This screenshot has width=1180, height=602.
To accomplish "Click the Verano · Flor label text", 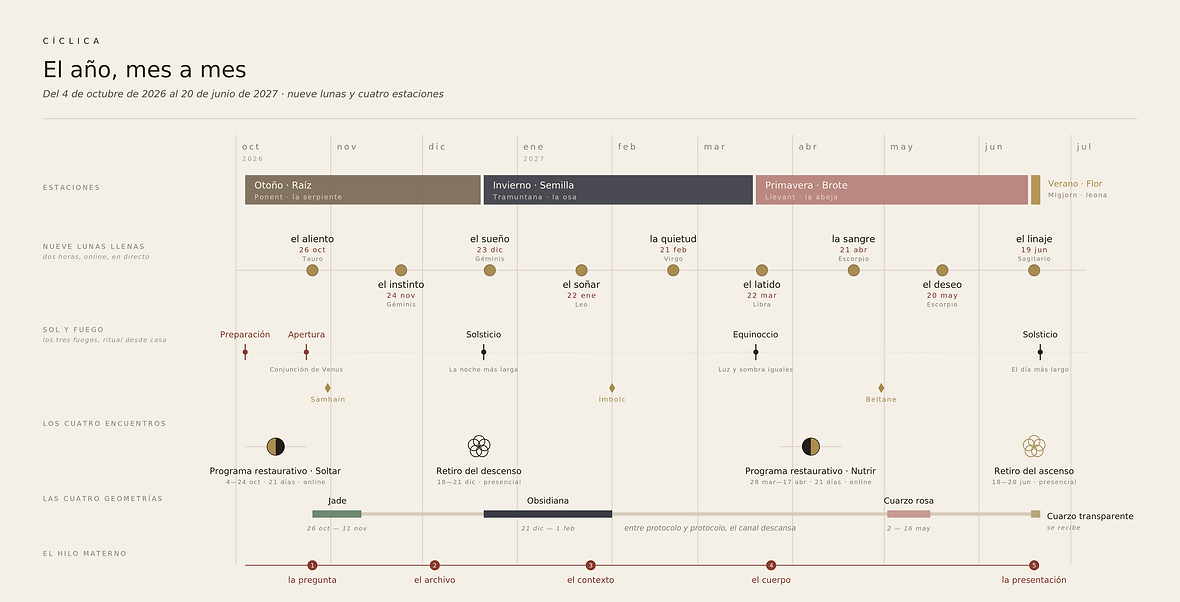I will [1075, 184].
